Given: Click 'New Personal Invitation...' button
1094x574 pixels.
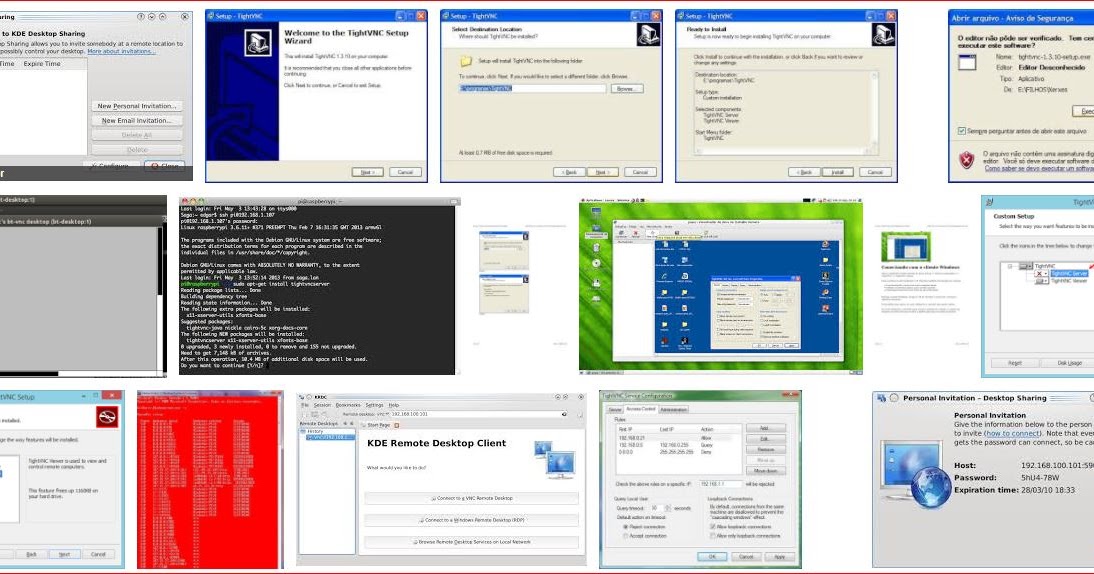Looking at the screenshot, I should [x=137, y=106].
